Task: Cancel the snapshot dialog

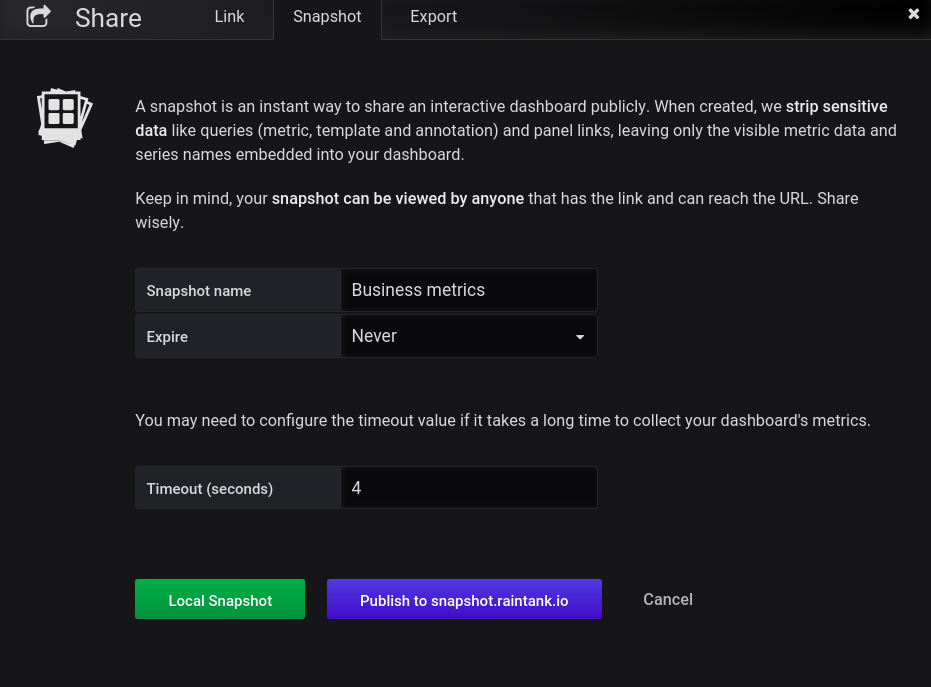Action: pyautogui.click(x=668, y=599)
